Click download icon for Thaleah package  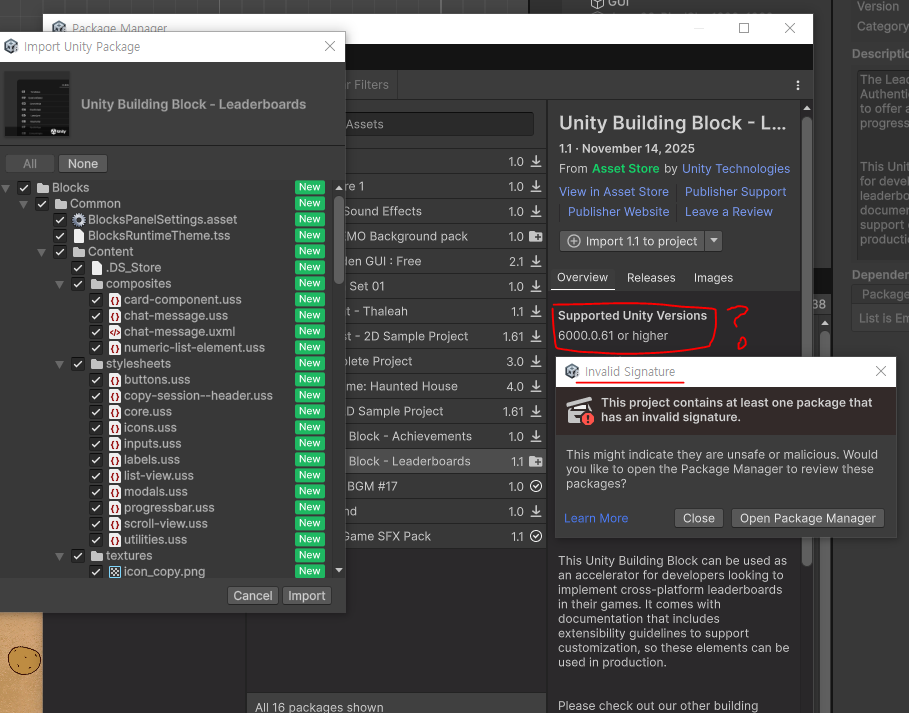tap(536, 311)
